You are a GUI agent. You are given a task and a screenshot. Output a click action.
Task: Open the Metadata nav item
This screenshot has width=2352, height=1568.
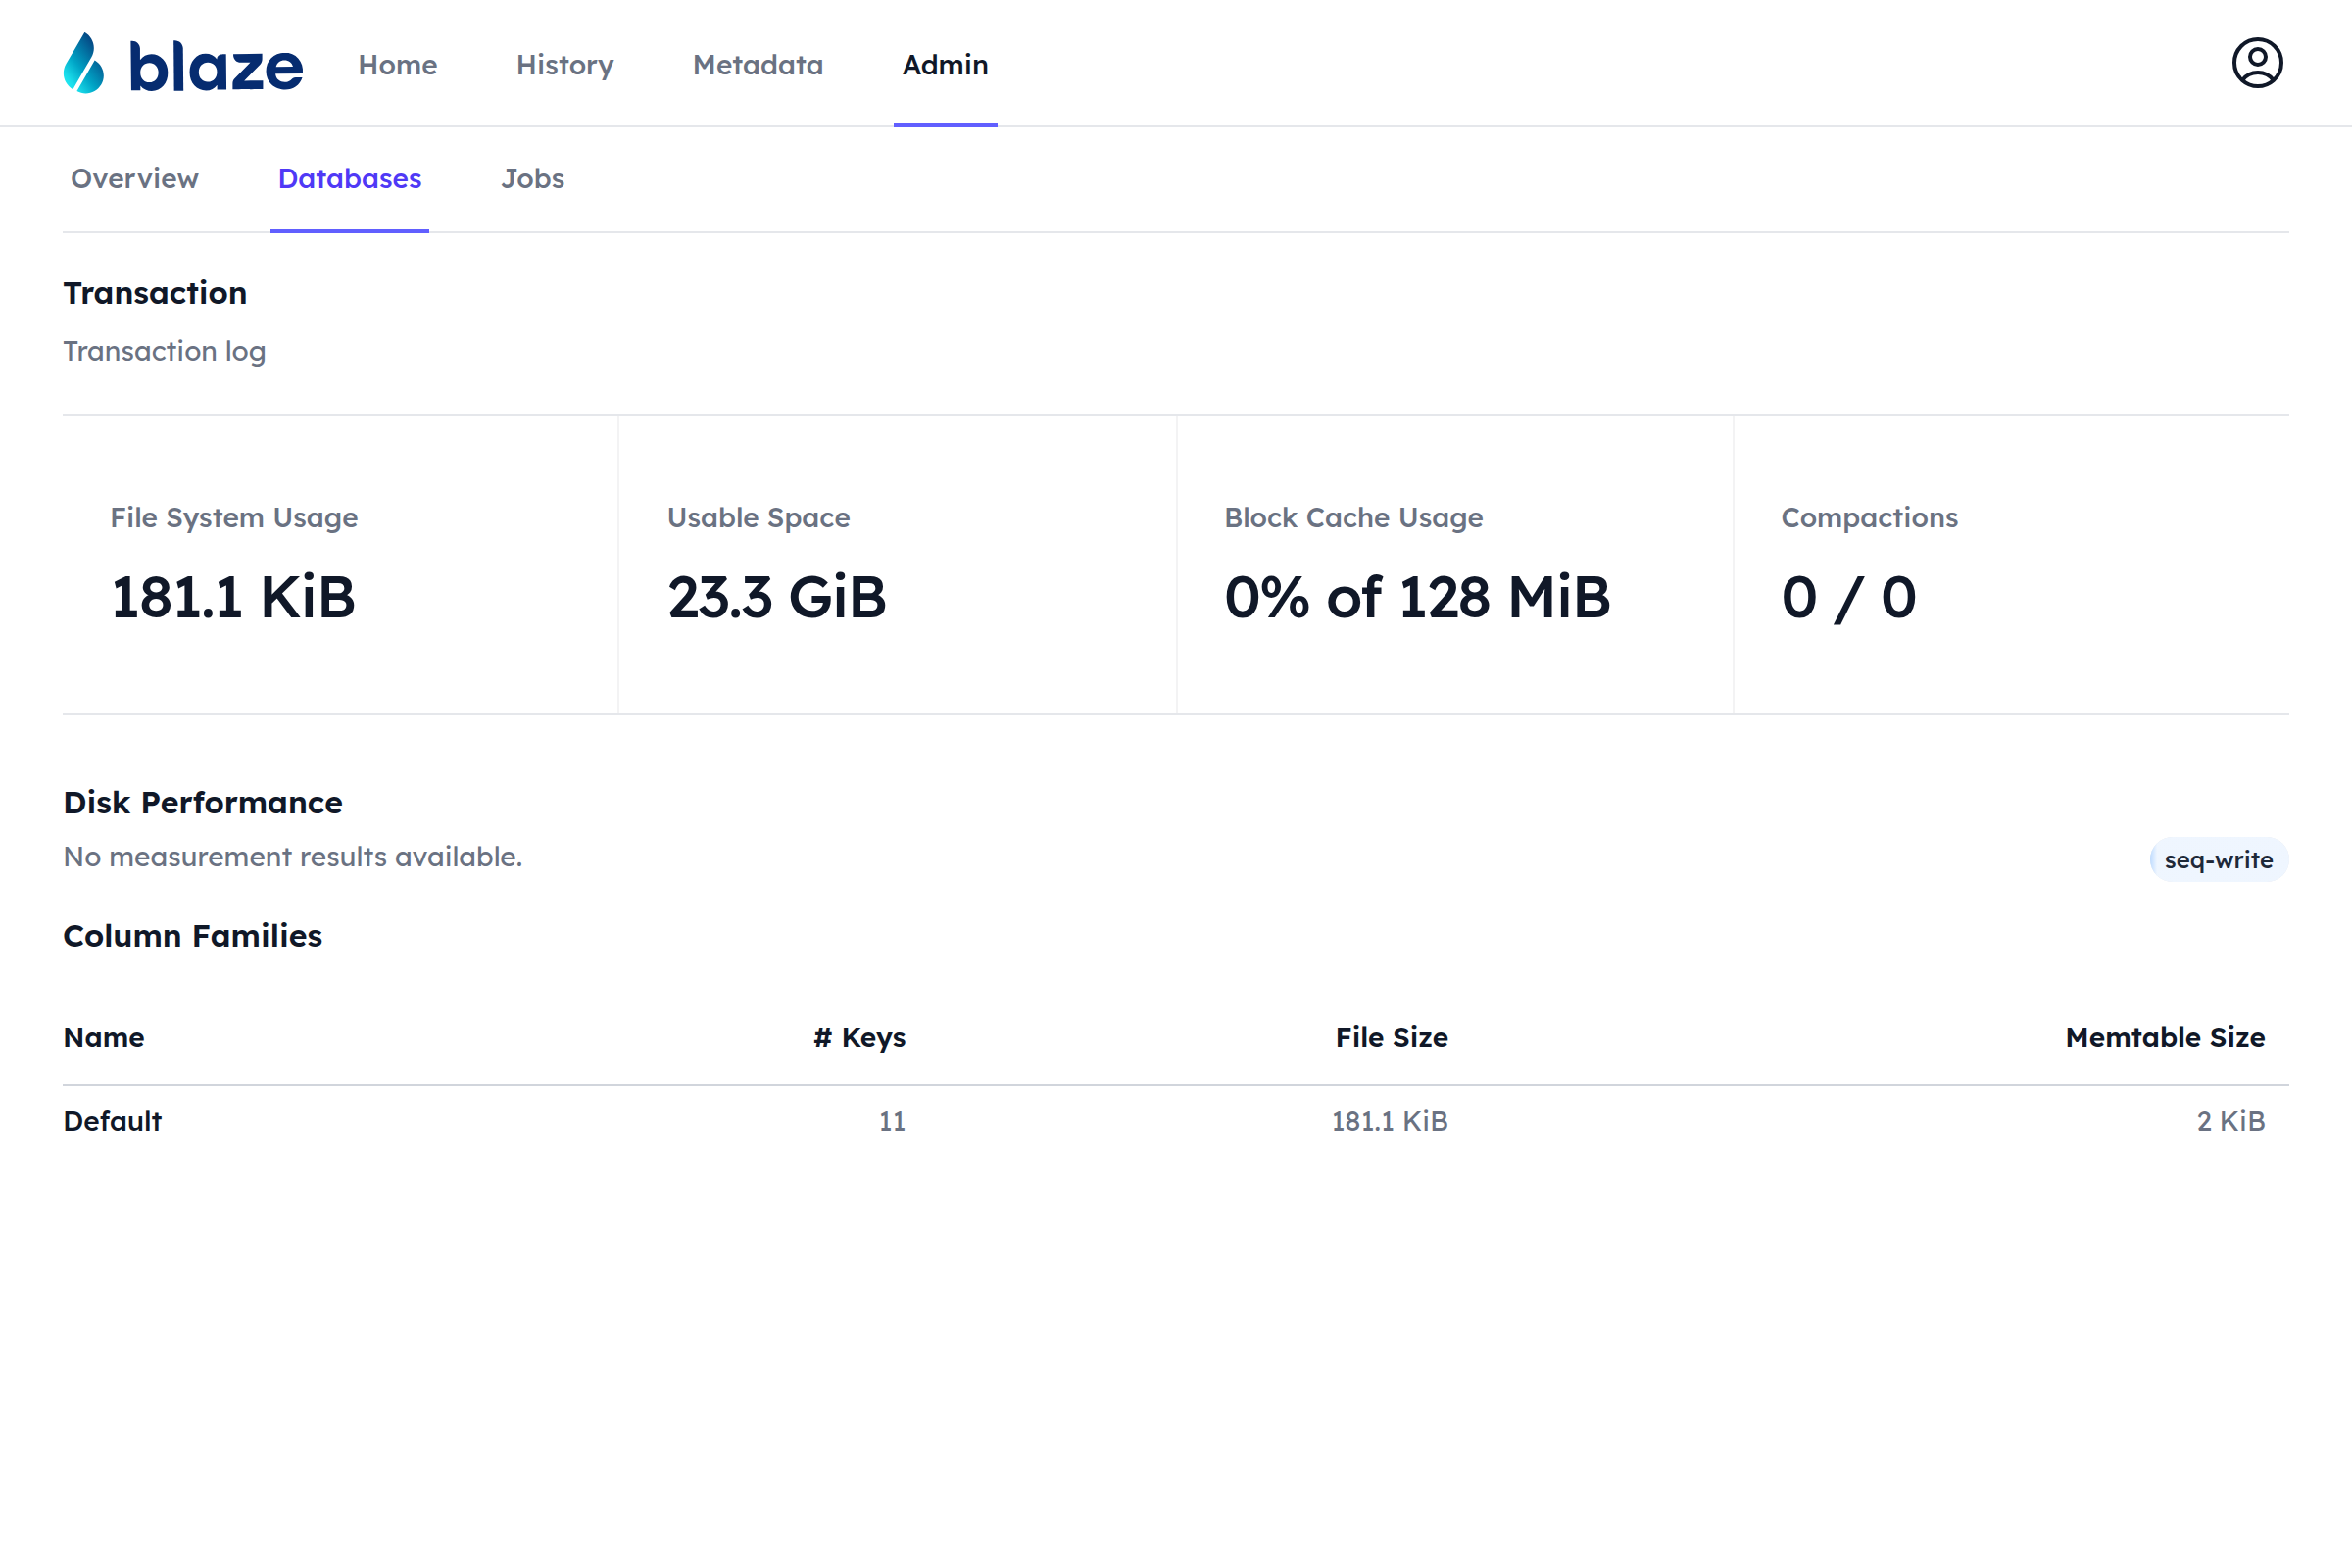click(758, 65)
